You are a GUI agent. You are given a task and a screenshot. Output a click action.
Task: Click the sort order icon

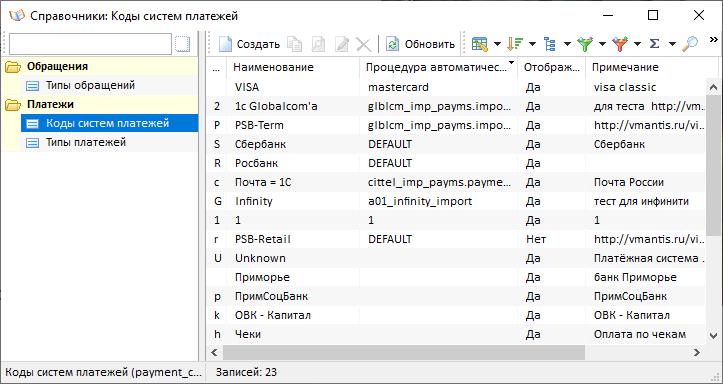[x=515, y=44]
